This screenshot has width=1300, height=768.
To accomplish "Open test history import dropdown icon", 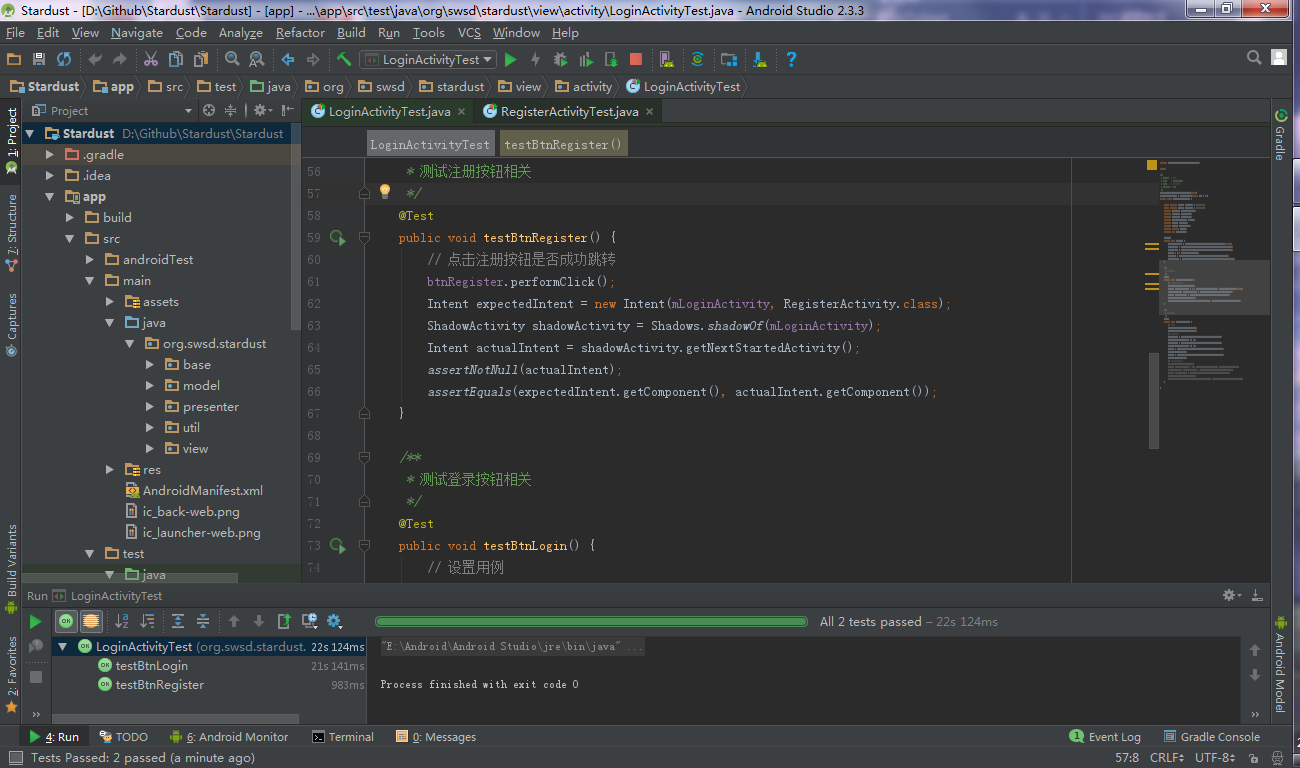I will [x=309, y=621].
